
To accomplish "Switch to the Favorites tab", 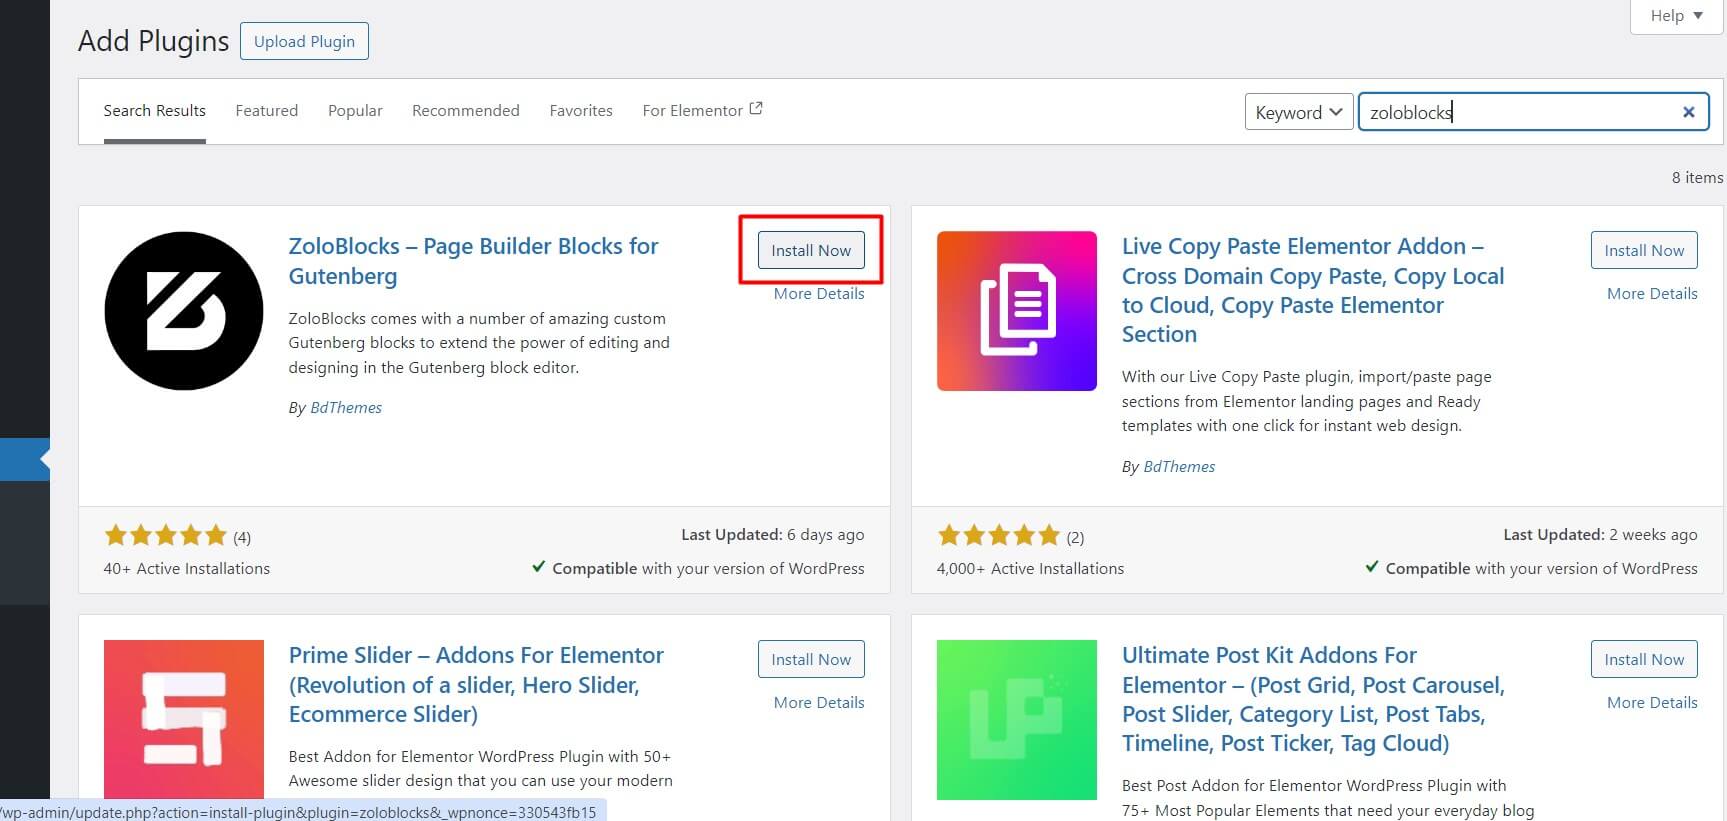I will point(581,111).
